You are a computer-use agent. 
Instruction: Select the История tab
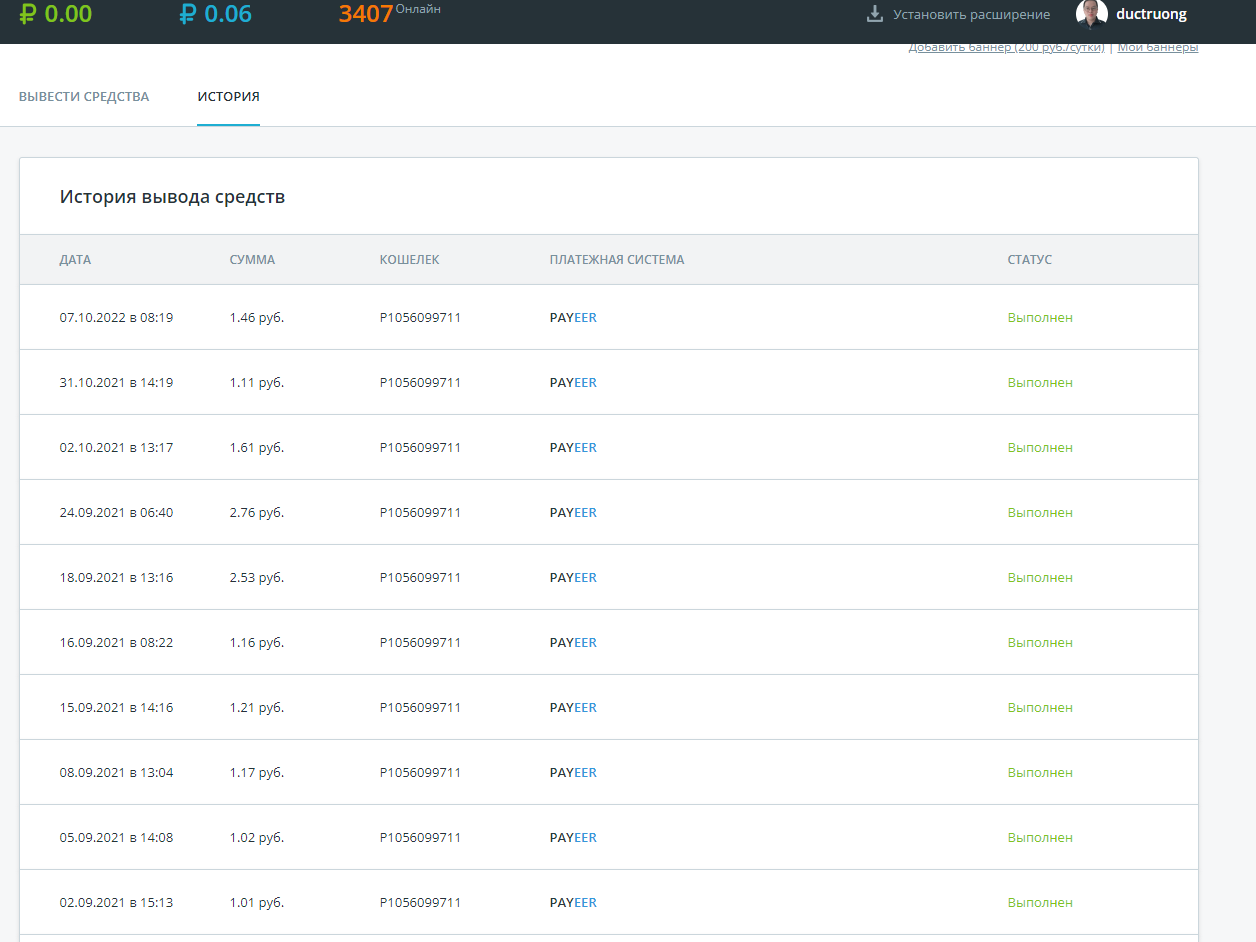(228, 97)
